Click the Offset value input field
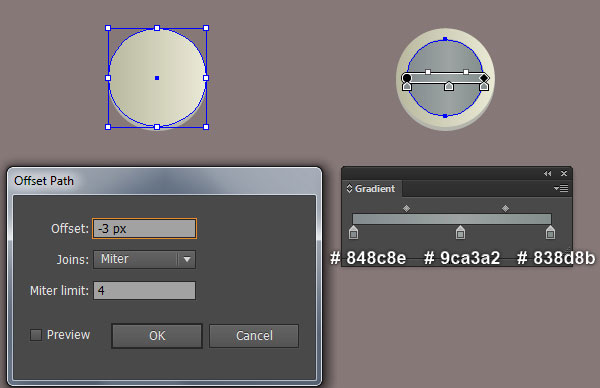Screen dimensions: 600x388 pos(145,228)
